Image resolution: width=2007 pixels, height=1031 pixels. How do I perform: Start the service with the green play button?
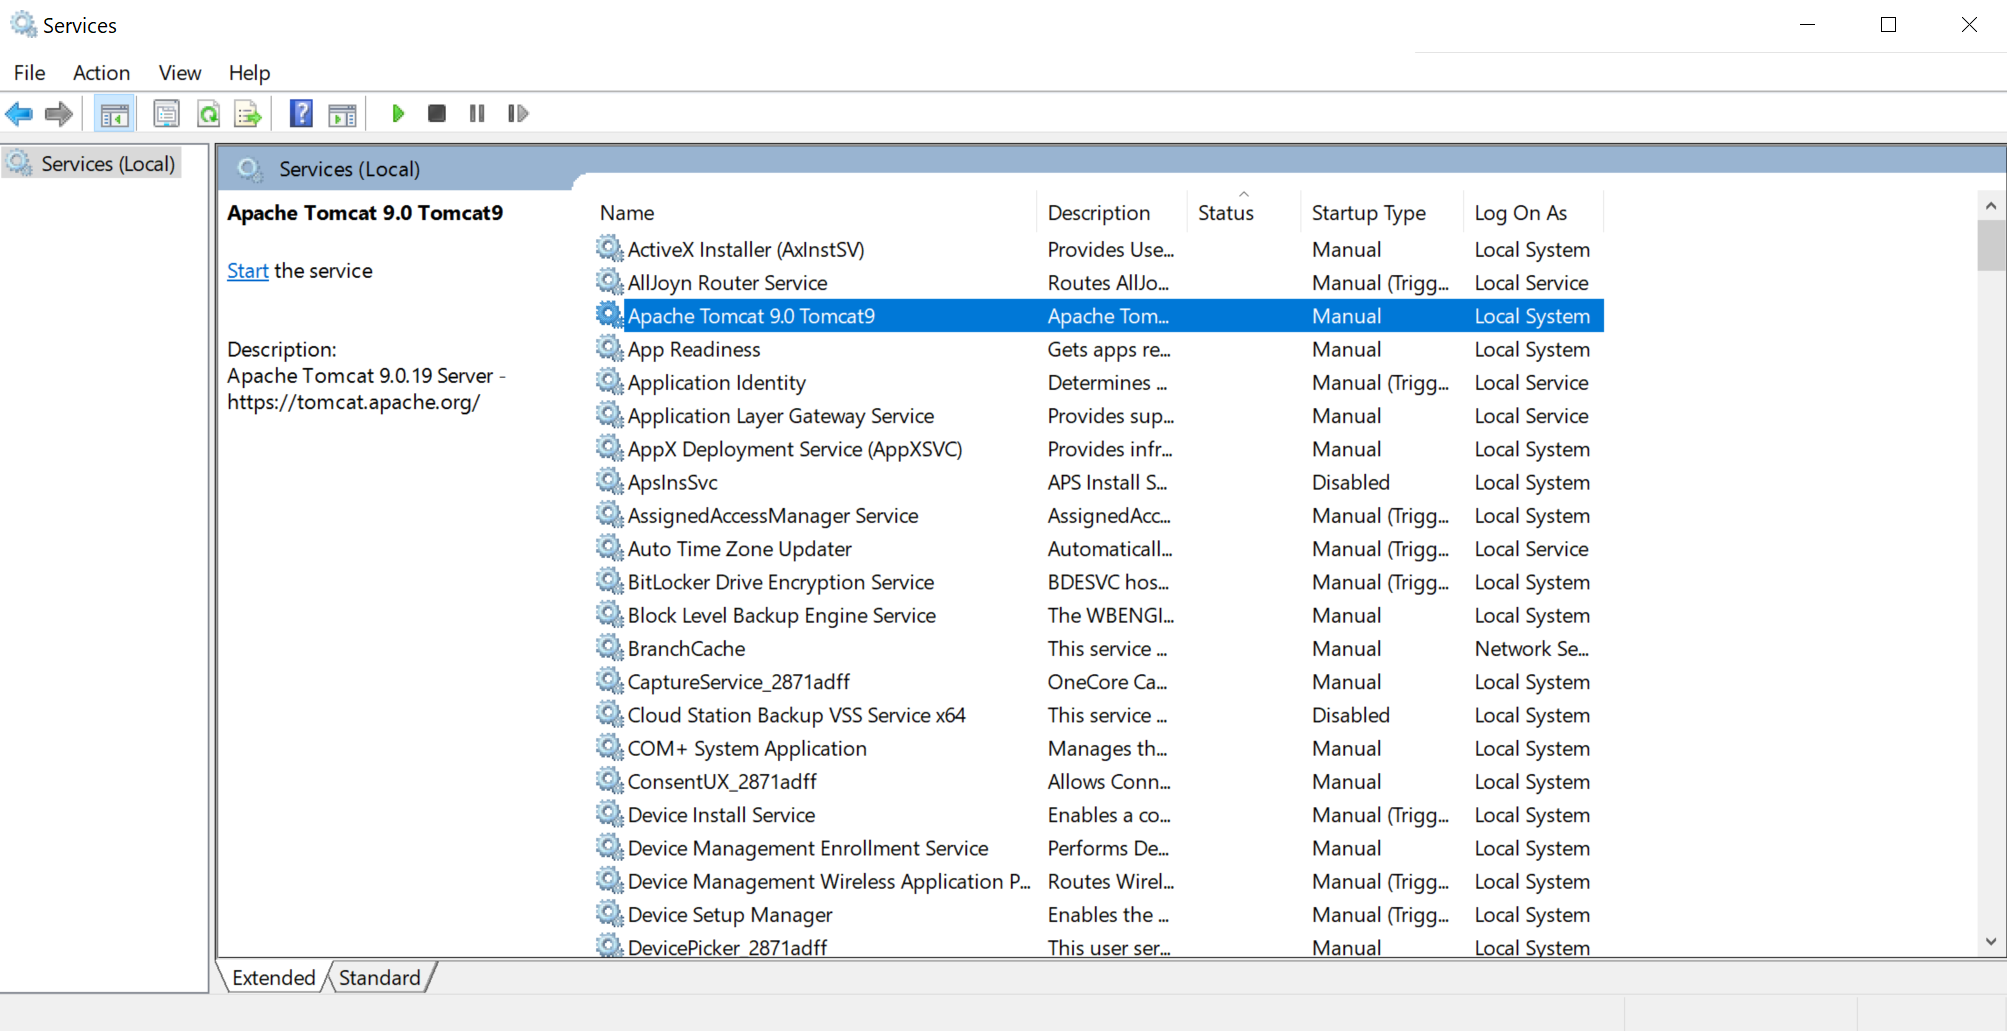click(x=398, y=114)
